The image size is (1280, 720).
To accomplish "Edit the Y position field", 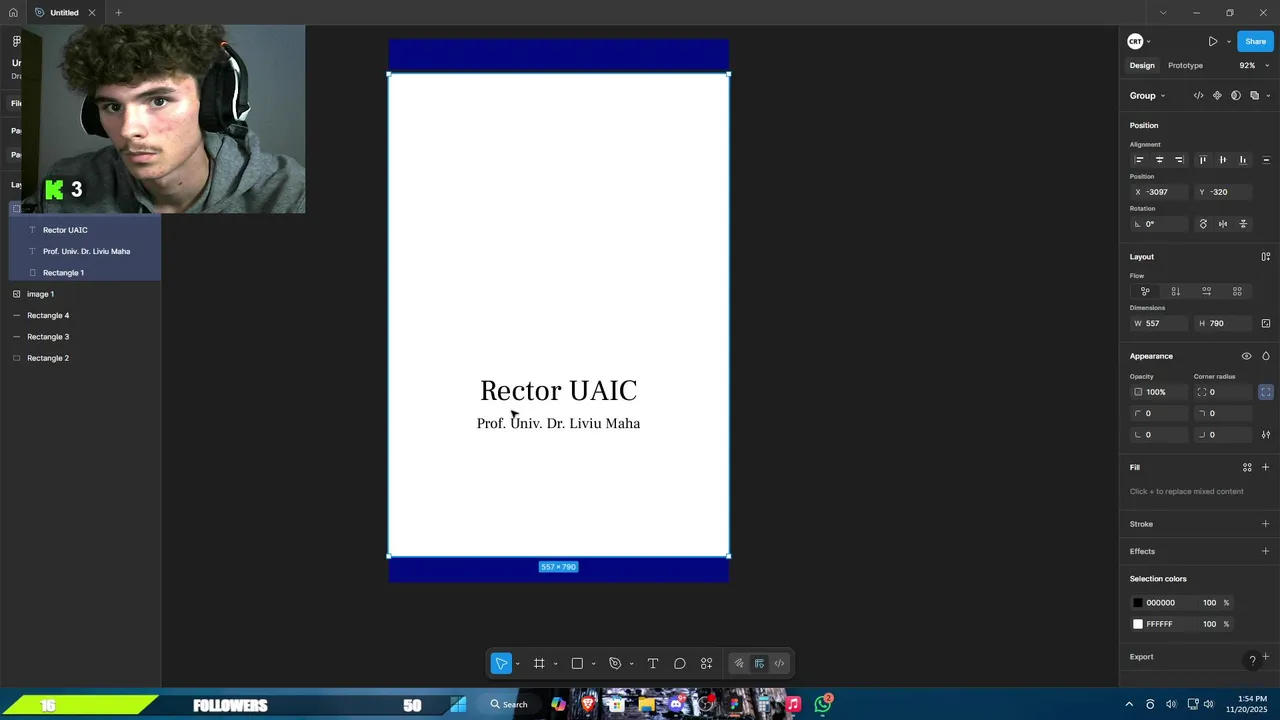I will pyautogui.click(x=1222, y=192).
